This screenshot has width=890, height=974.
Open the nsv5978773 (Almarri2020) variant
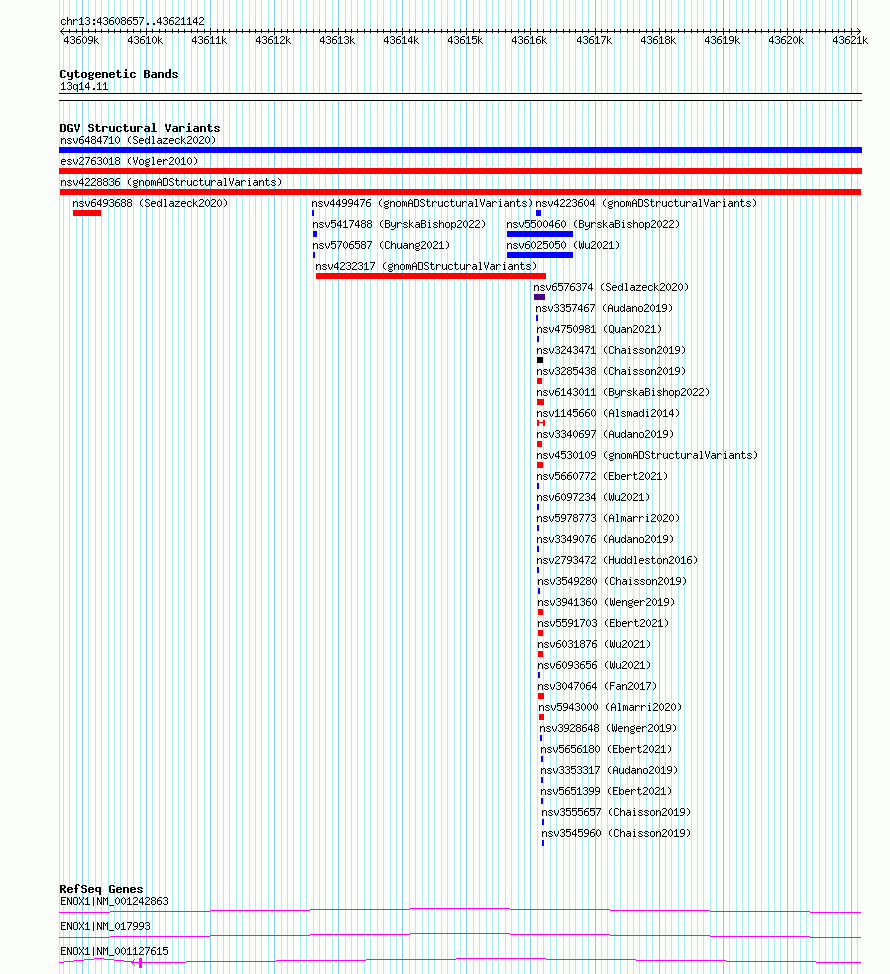608,519
